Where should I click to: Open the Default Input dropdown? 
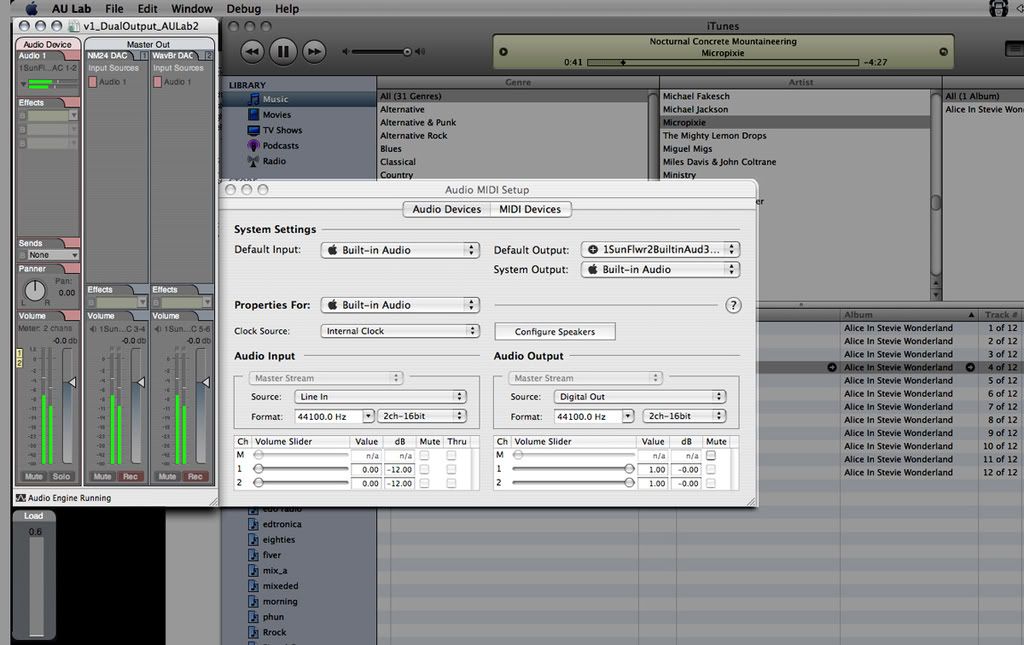[400, 250]
